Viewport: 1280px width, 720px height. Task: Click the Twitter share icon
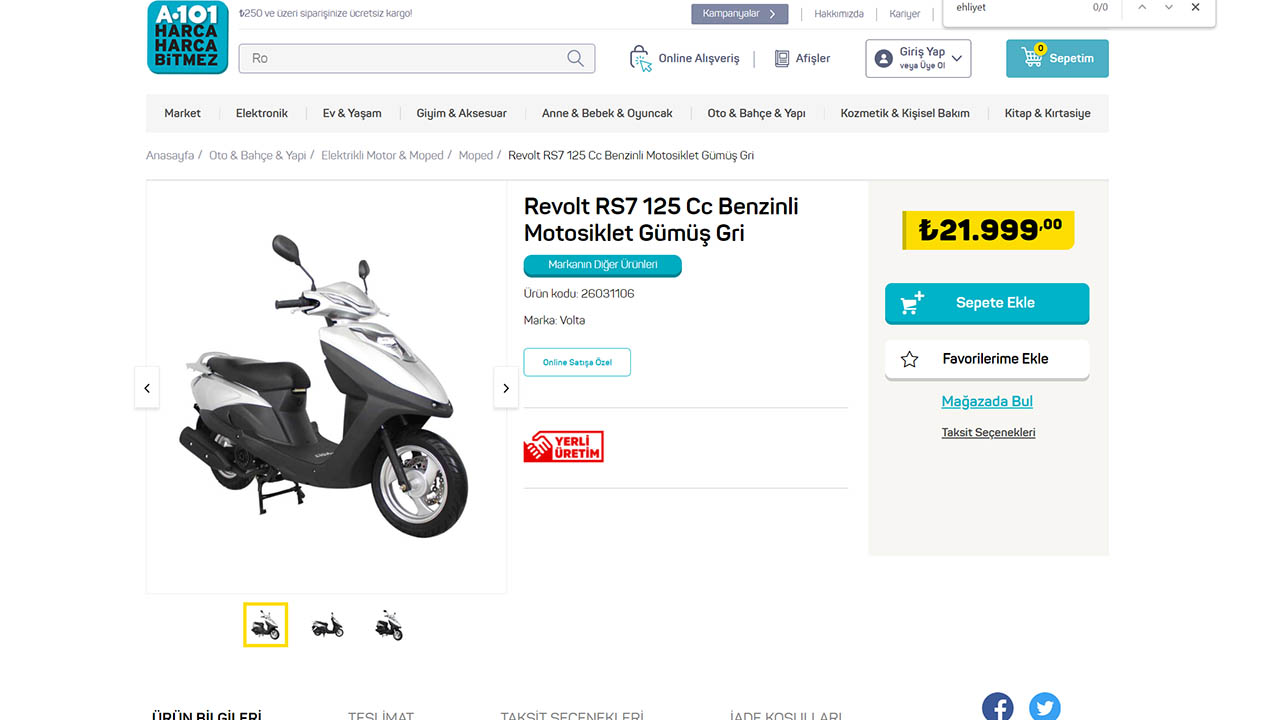pyautogui.click(x=1044, y=707)
